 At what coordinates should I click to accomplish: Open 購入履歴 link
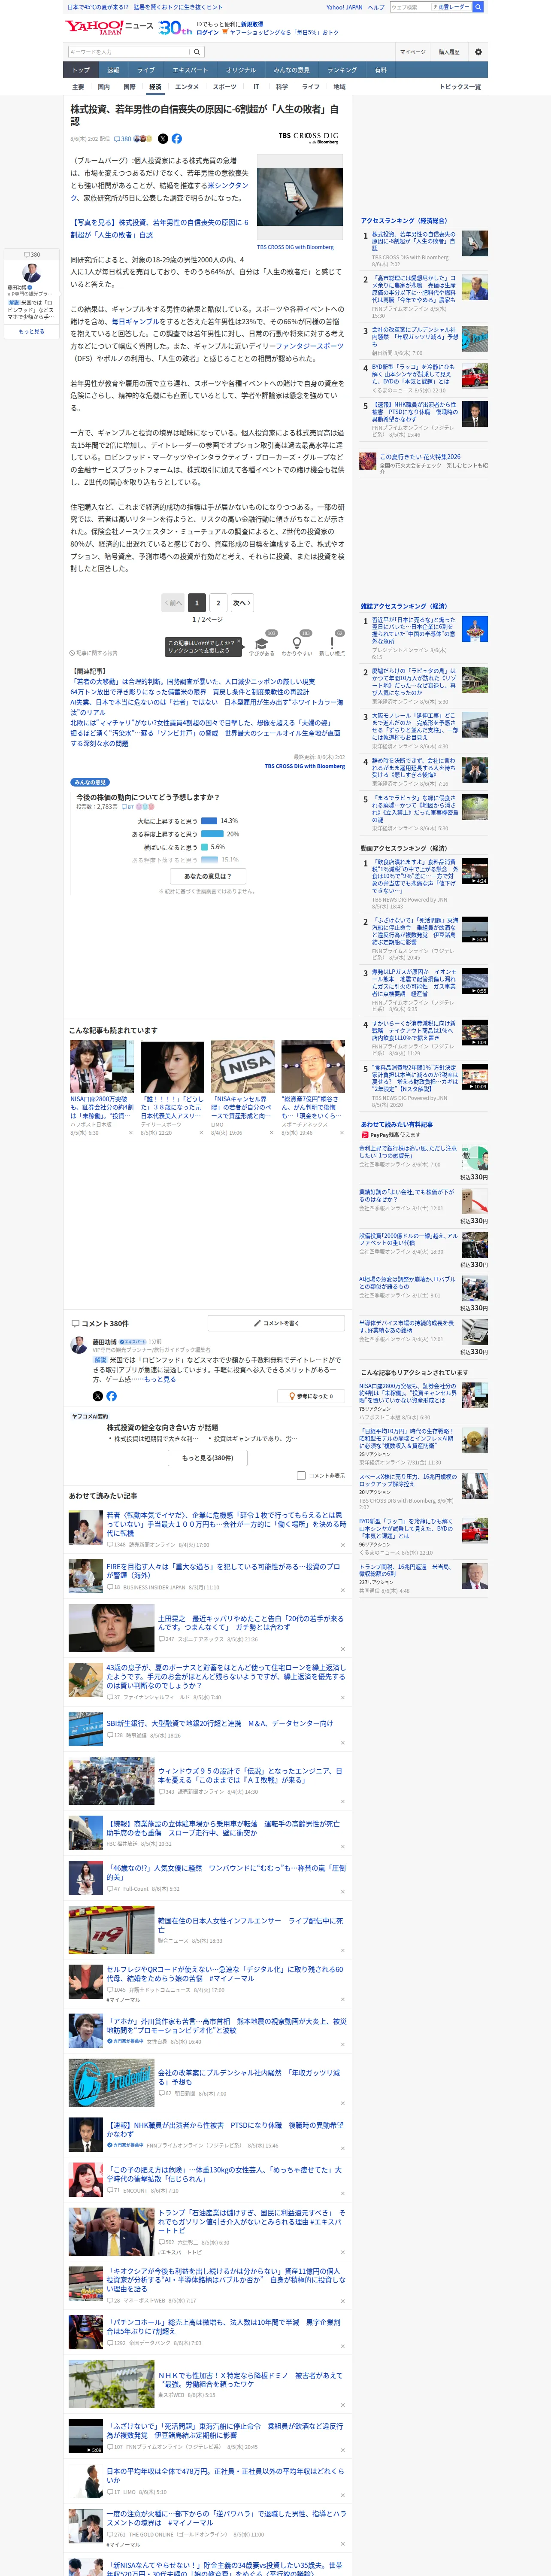click(449, 52)
